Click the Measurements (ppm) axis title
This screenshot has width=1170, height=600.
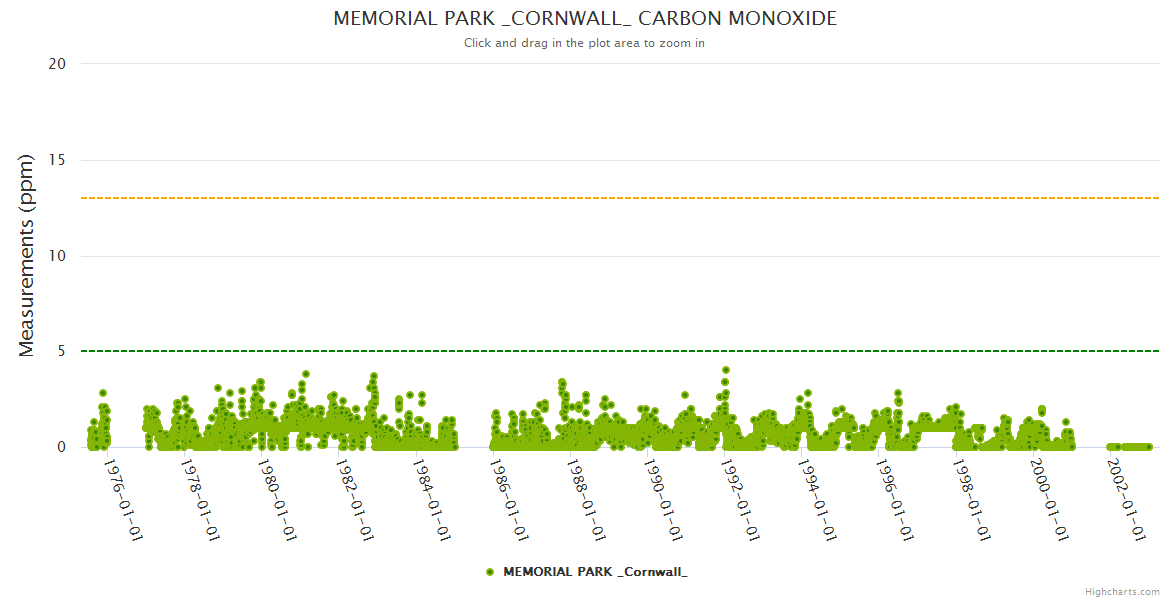tap(27, 255)
